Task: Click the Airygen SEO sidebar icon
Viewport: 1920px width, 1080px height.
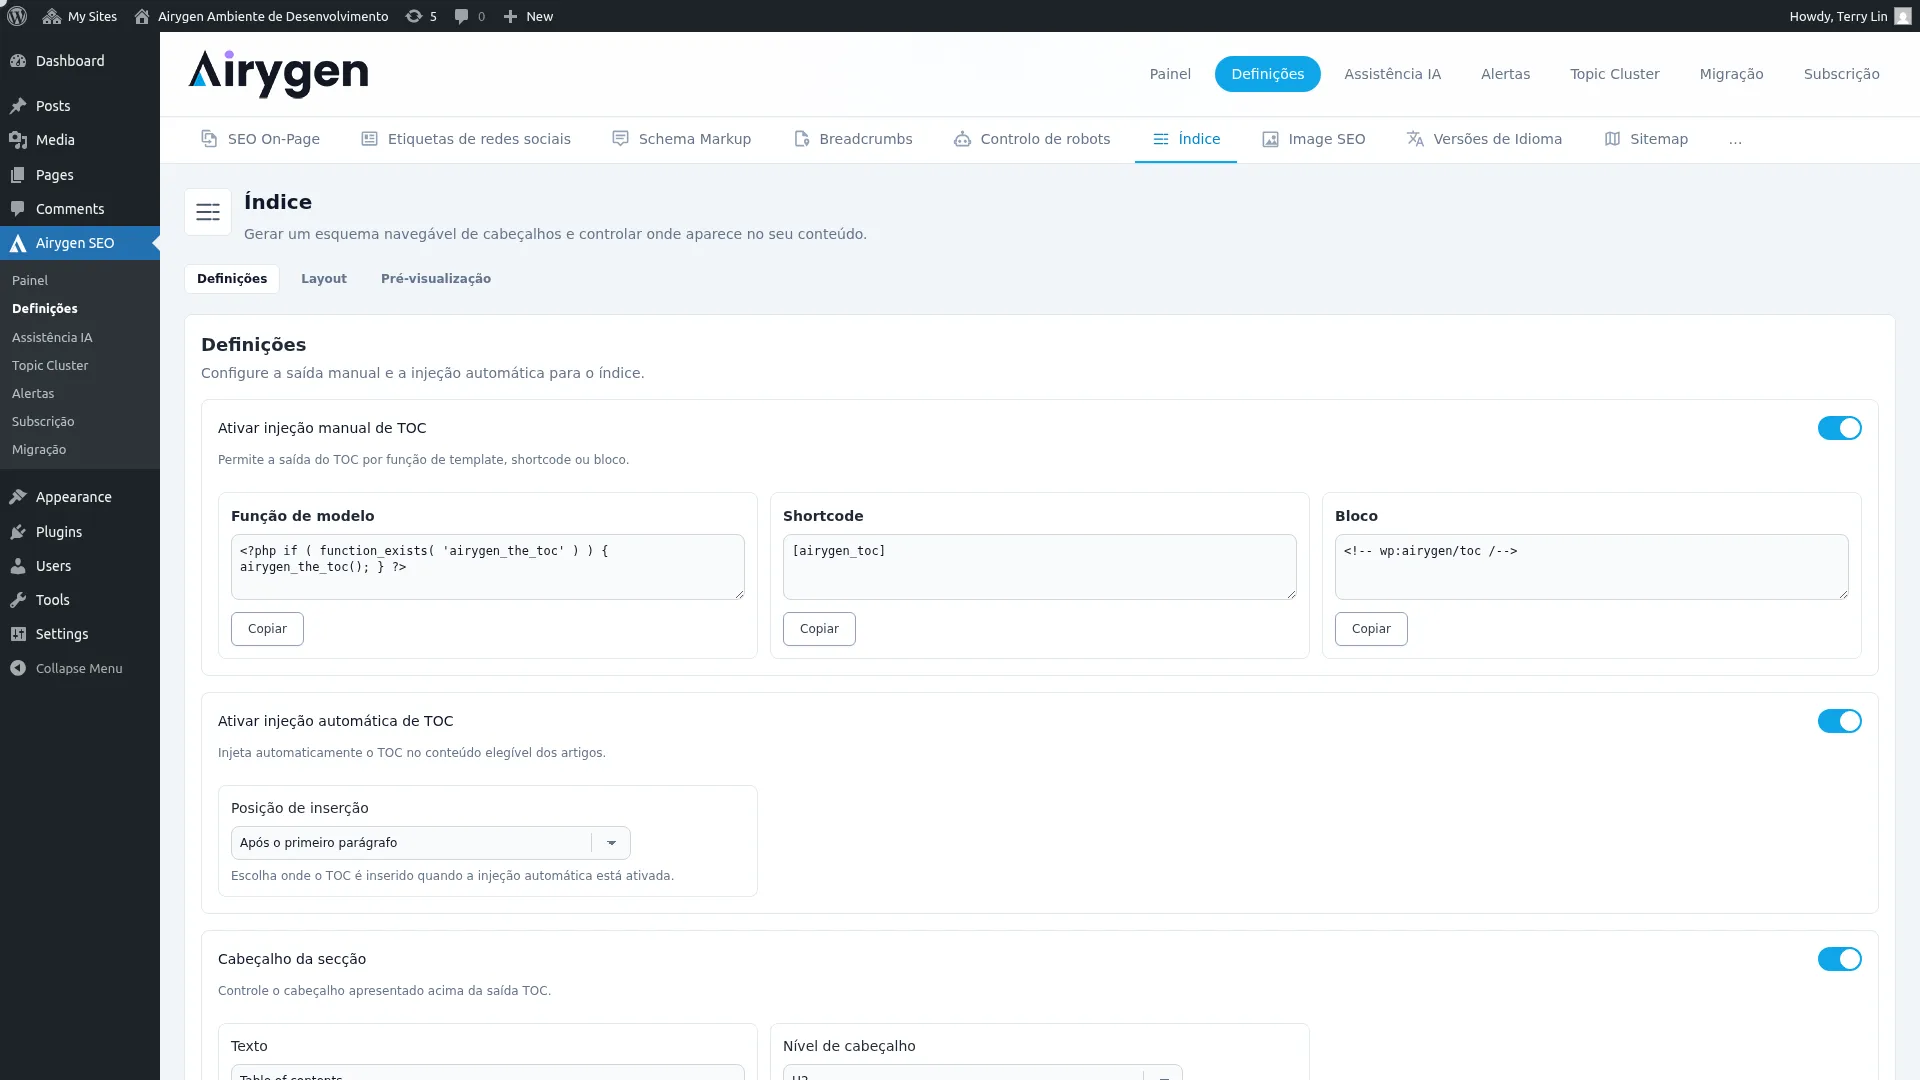Action: tap(18, 243)
